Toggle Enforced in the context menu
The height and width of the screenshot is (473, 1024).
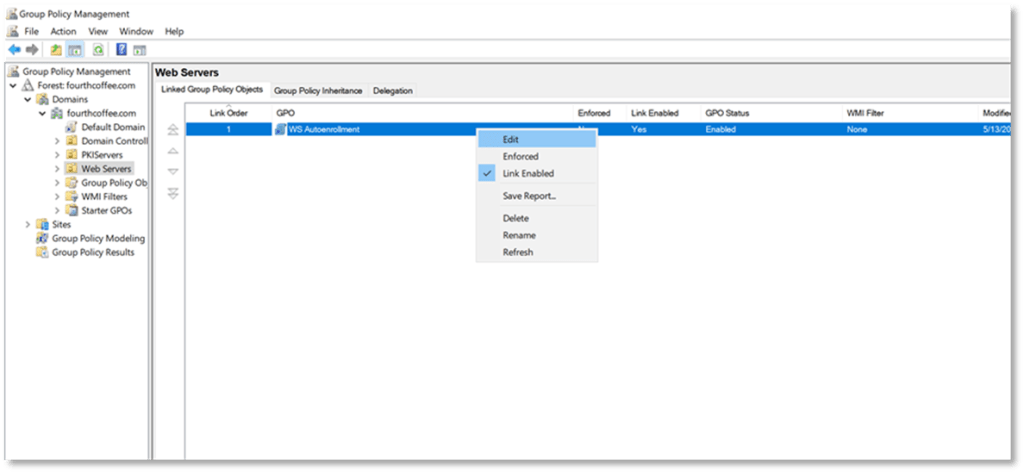(x=520, y=157)
